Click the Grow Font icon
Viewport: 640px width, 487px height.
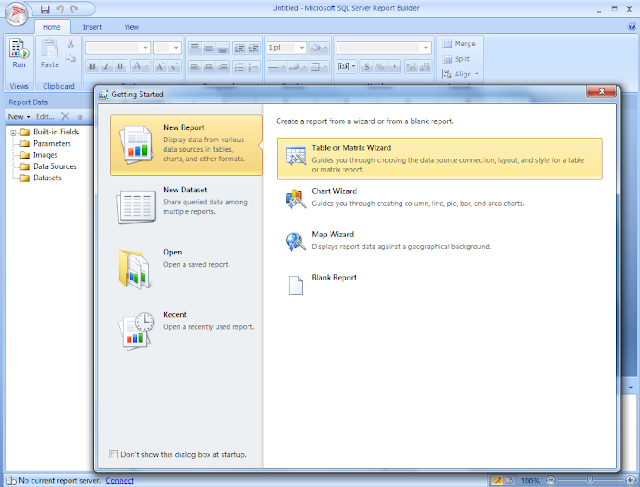pyautogui.click(x=160, y=67)
